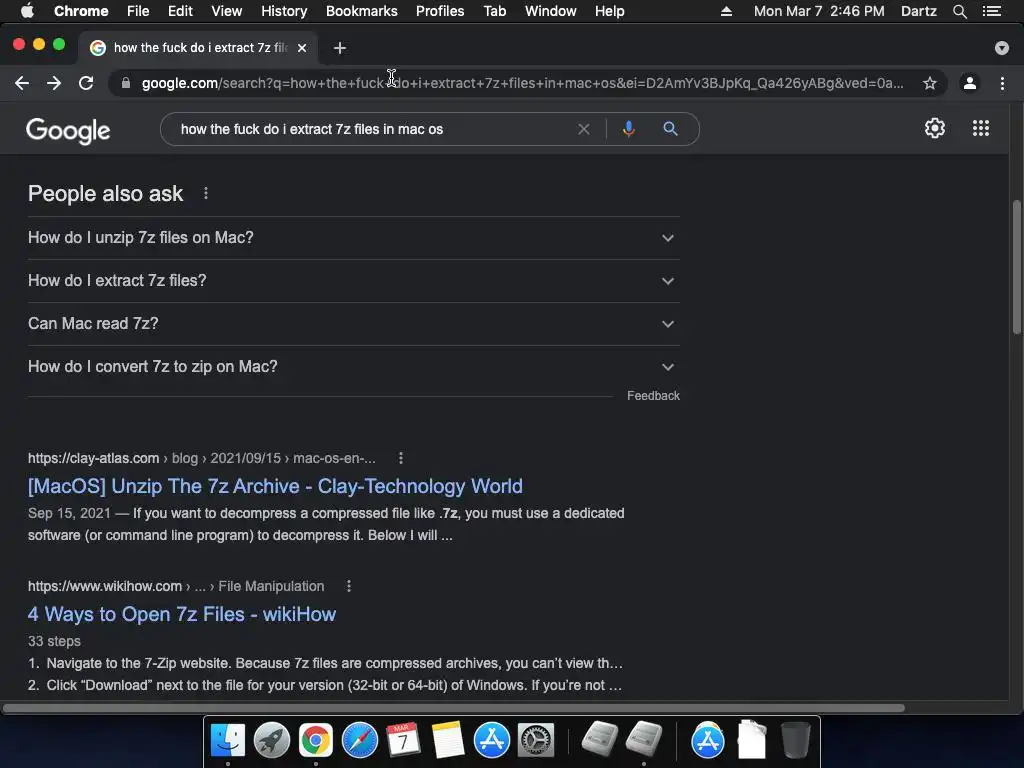Open the blank document icon in the Dock
Viewport: 1024px width, 768px height.
[x=752, y=739]
